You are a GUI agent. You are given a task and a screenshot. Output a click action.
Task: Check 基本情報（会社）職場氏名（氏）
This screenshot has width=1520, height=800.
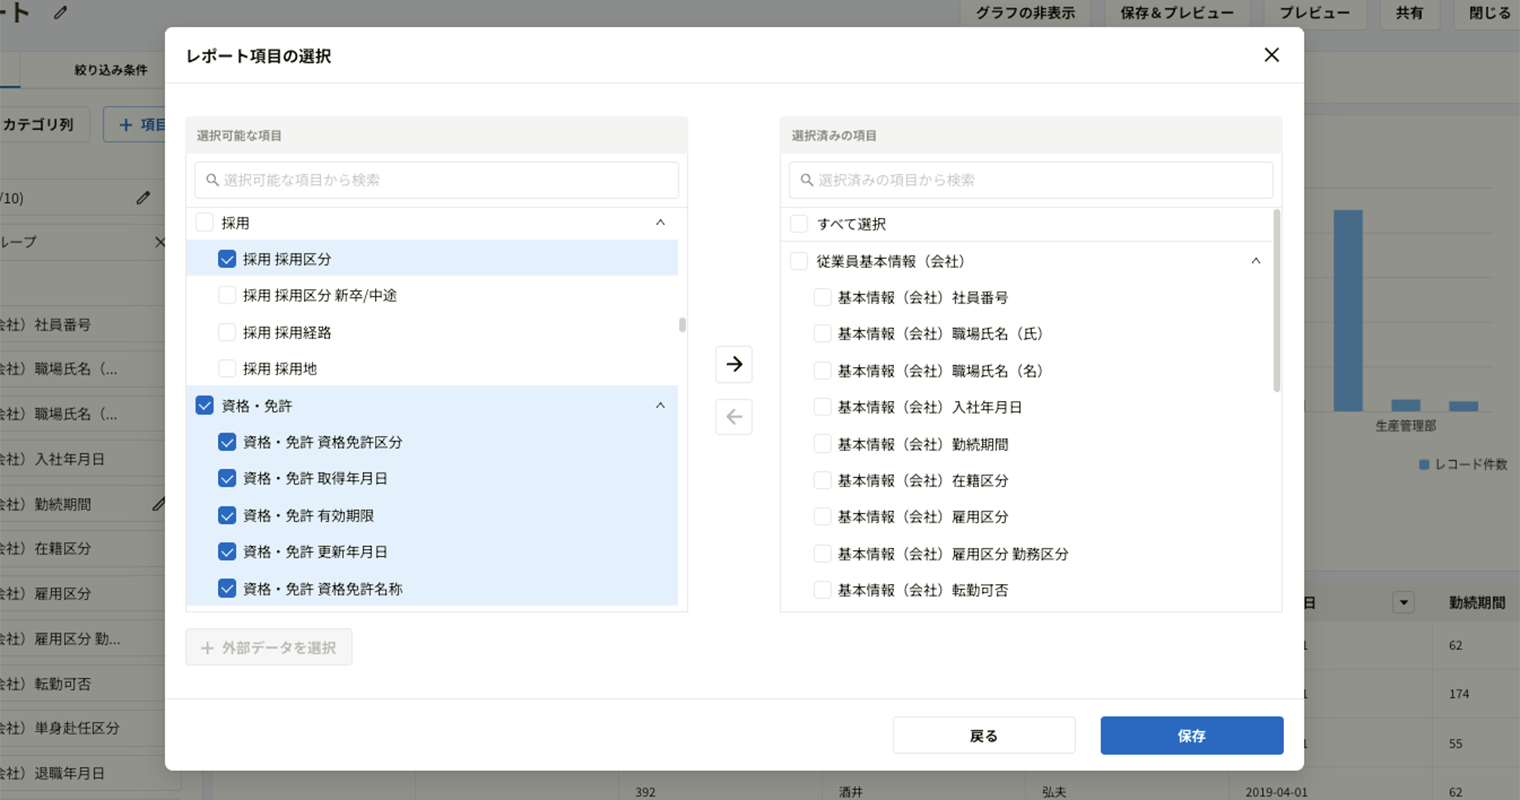click(822, 333)
